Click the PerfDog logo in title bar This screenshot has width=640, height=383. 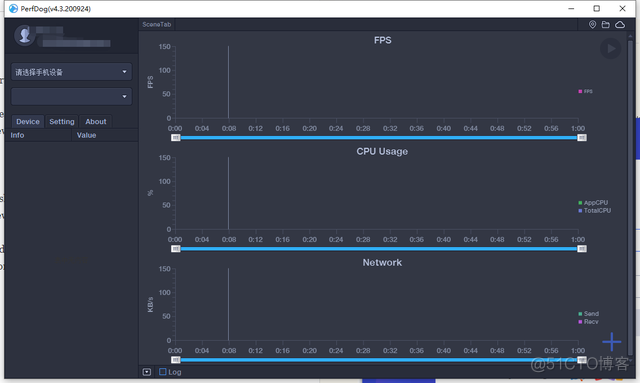[13, 9]
